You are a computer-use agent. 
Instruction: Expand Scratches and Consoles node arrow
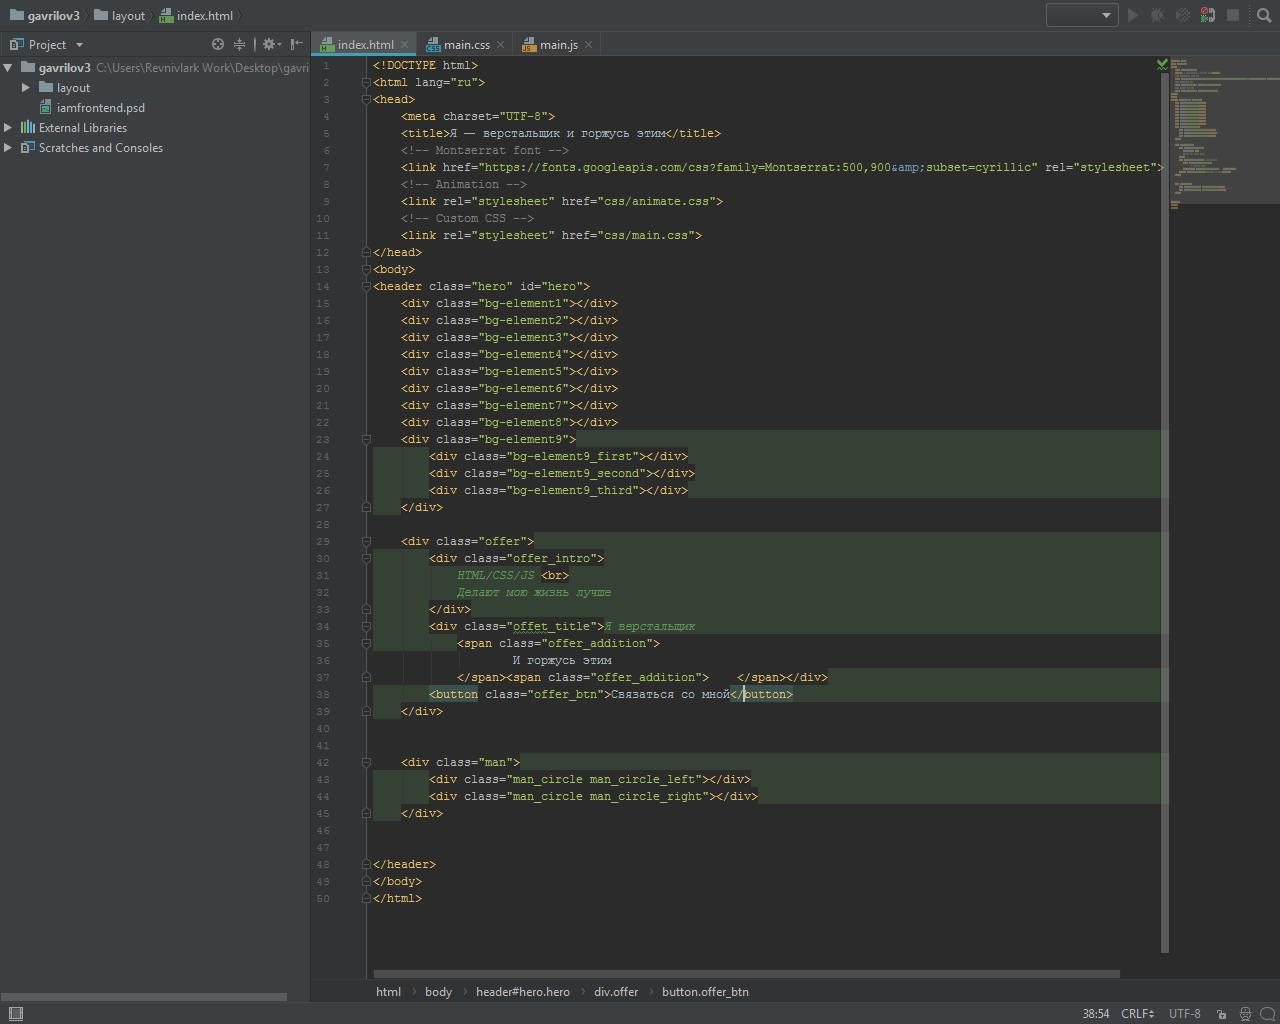[8, 147]
